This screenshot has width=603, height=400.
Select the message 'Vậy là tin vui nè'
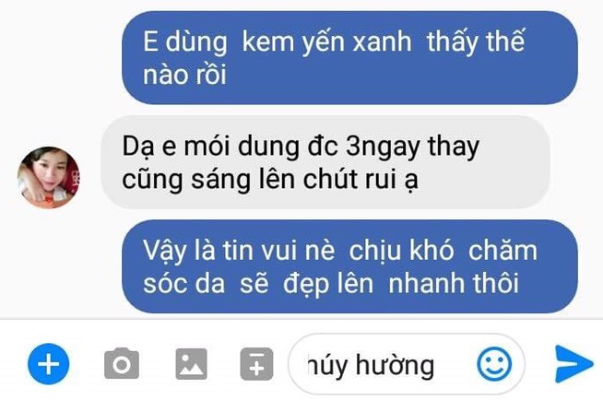click(x=350, y=267)
